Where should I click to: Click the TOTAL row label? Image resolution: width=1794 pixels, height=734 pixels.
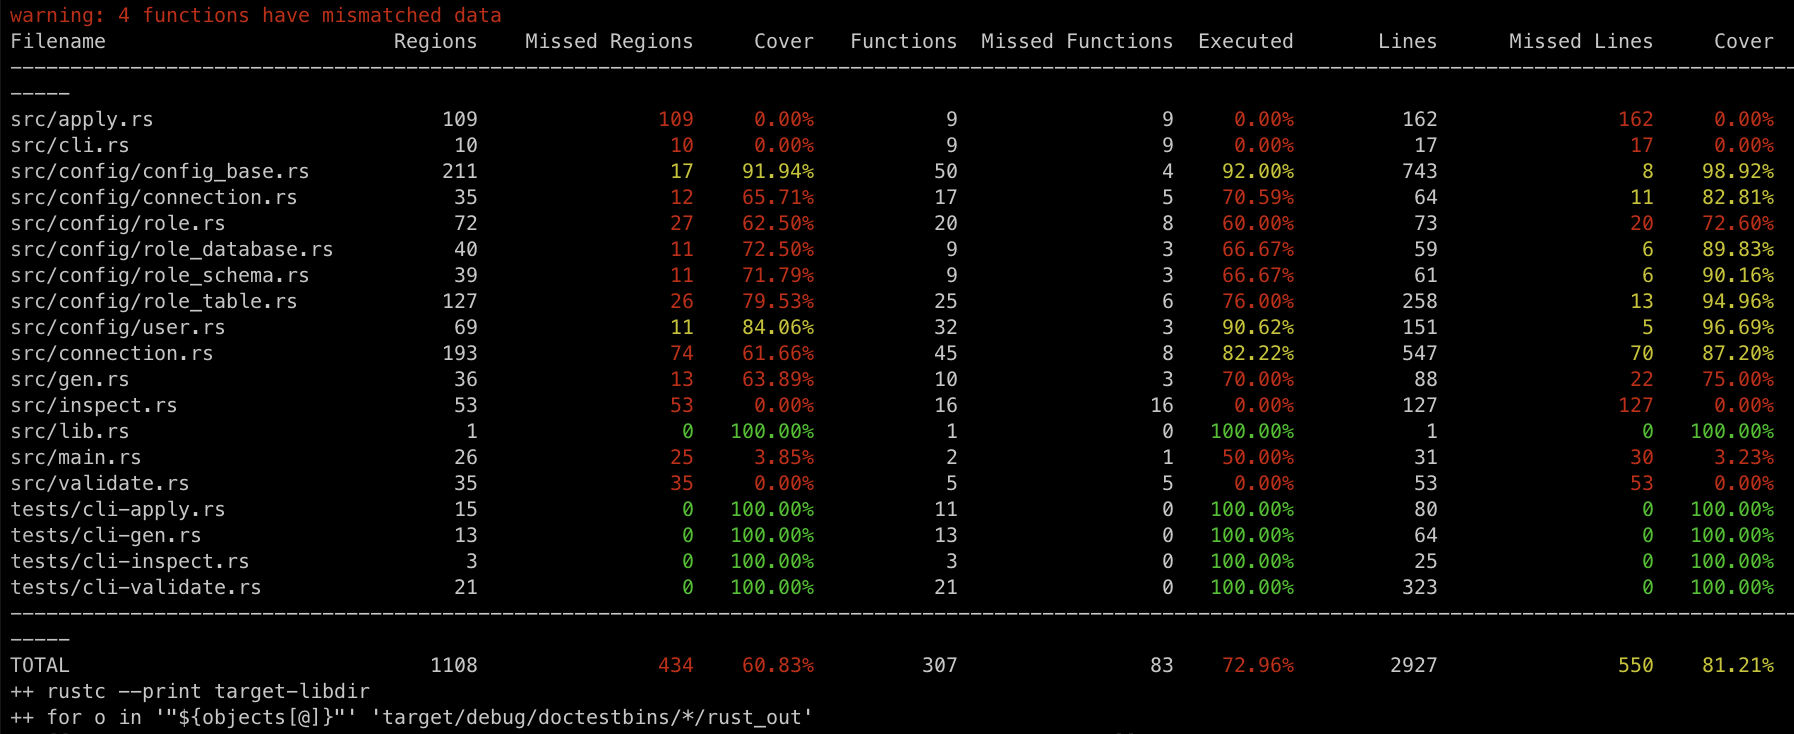pyautogui.click(x=40, y=665)
